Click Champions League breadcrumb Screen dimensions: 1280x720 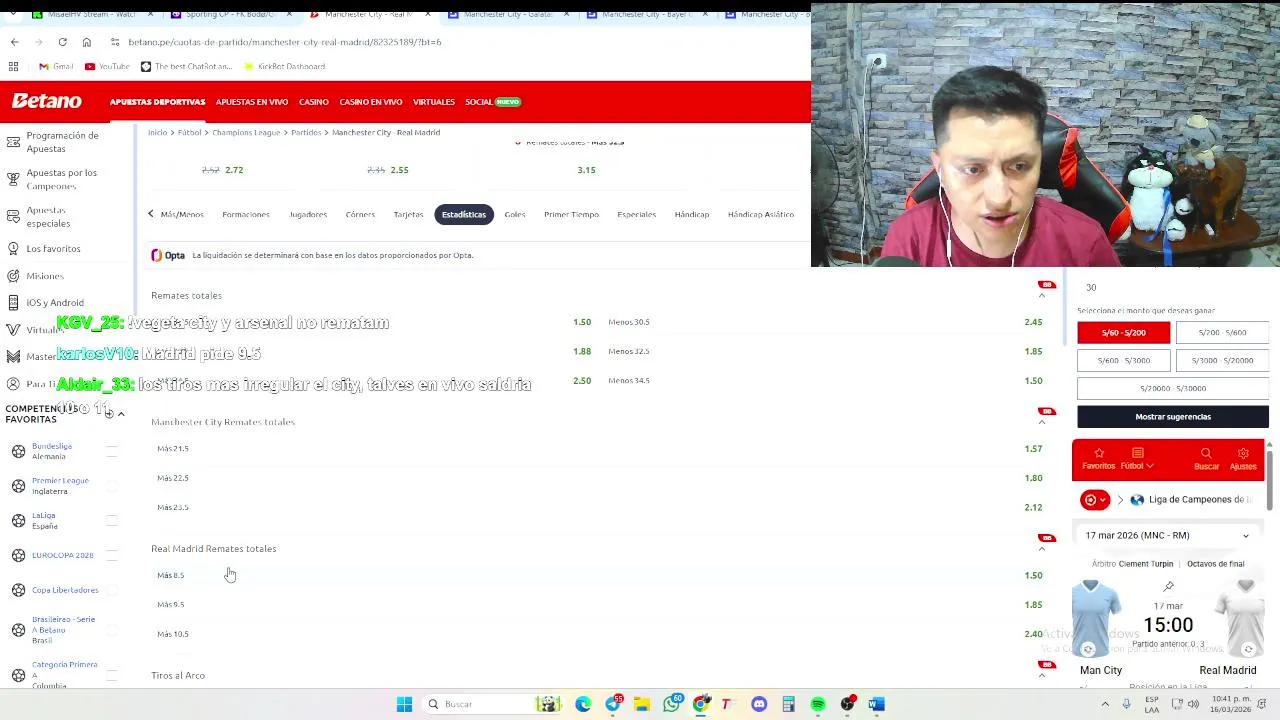246,132
